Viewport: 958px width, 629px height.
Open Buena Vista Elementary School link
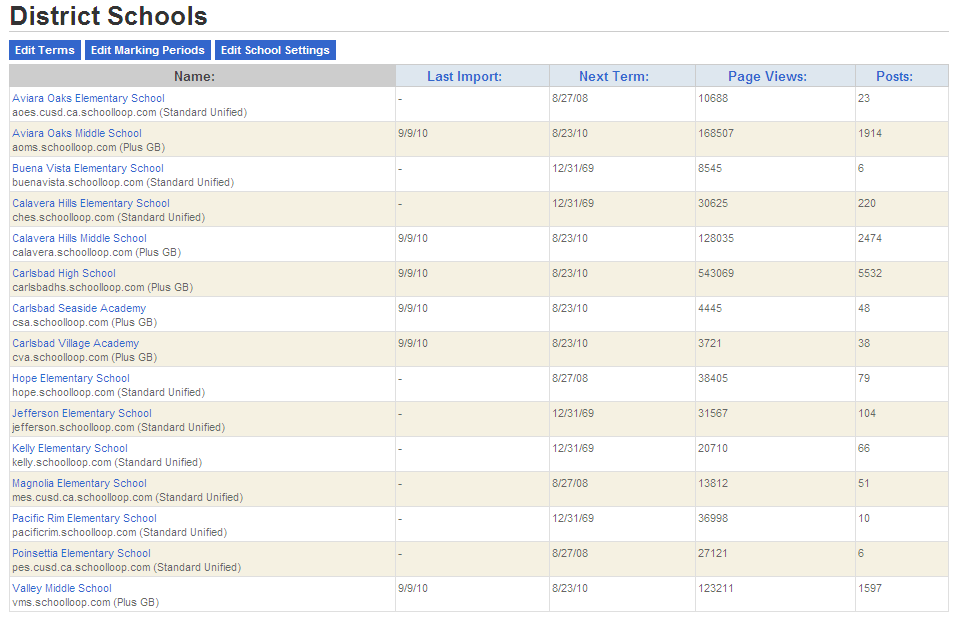(87, 168)
